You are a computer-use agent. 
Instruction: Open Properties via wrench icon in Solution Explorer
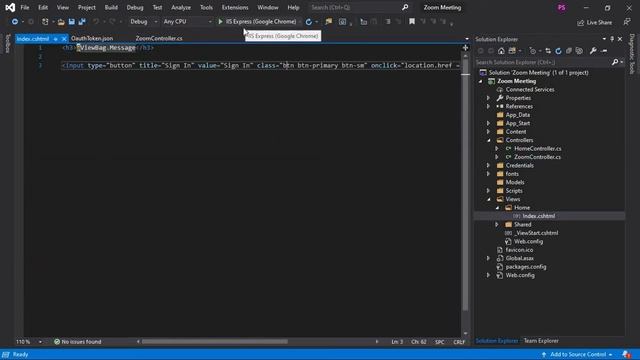(x=593, y=51)
